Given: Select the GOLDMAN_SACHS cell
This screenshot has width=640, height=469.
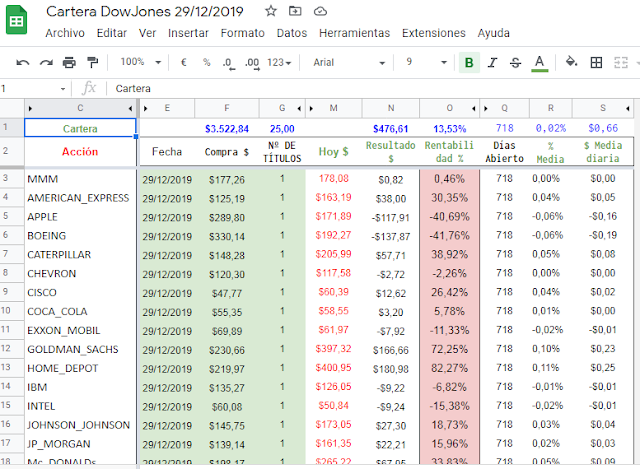Looking at the screenshot, I should [80, 349].
